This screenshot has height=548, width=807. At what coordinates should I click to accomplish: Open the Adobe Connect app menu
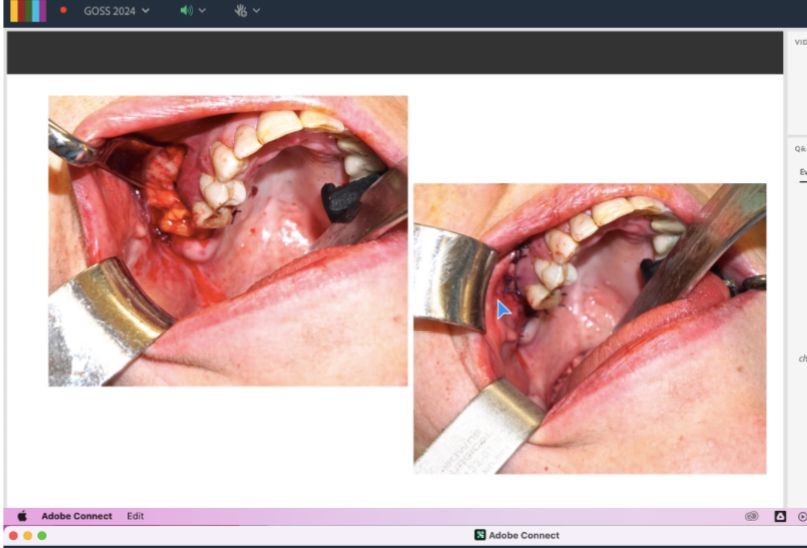pyautogui.click(x=77, y=516)
